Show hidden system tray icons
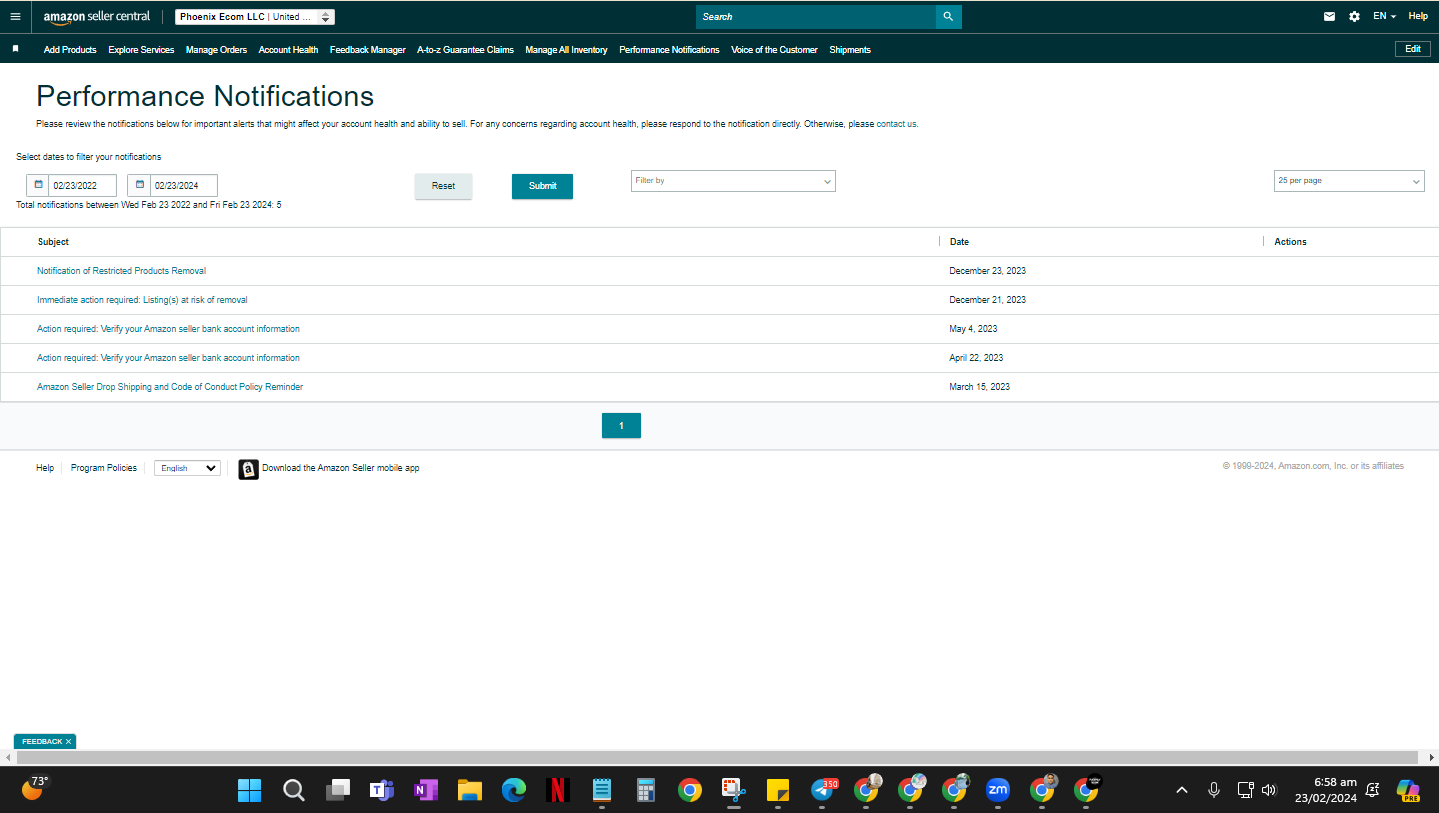 click(1182, 790)
